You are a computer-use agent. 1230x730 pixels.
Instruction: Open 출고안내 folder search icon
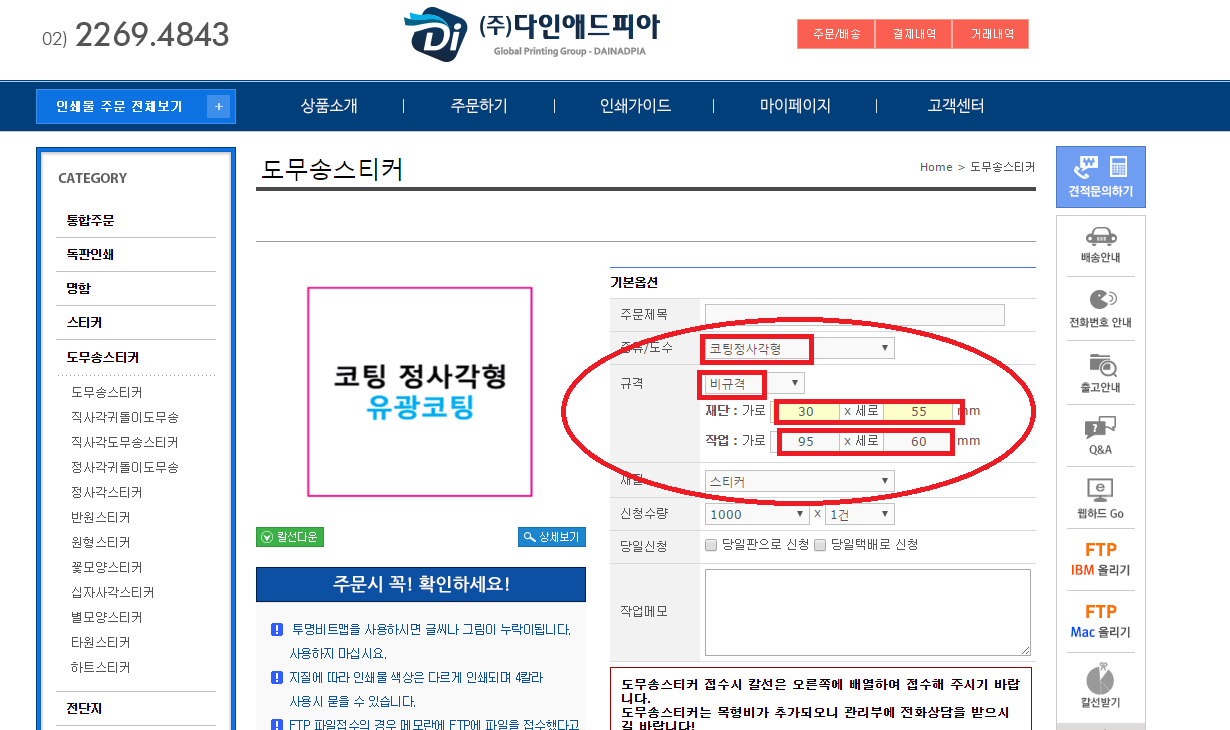[1100, 365]
